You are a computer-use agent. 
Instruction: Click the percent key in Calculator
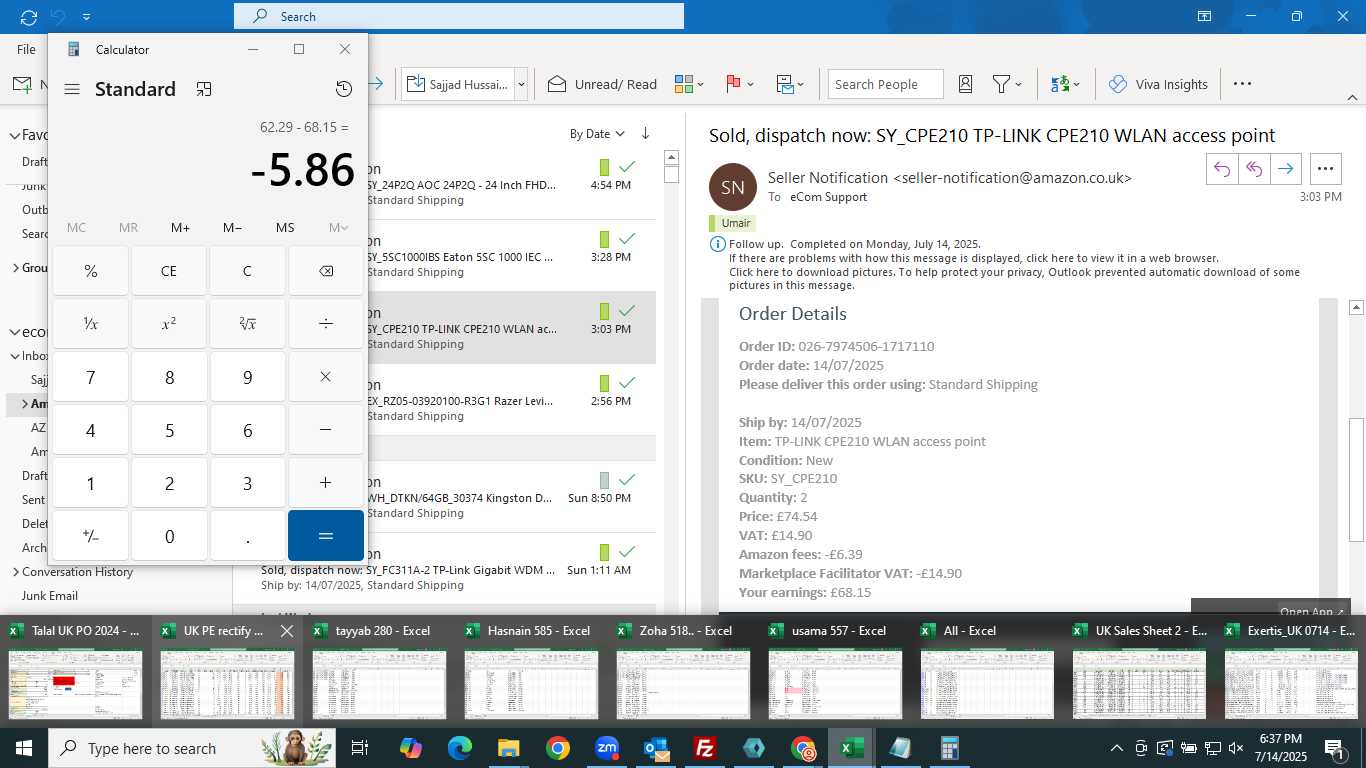coord(91,271)
